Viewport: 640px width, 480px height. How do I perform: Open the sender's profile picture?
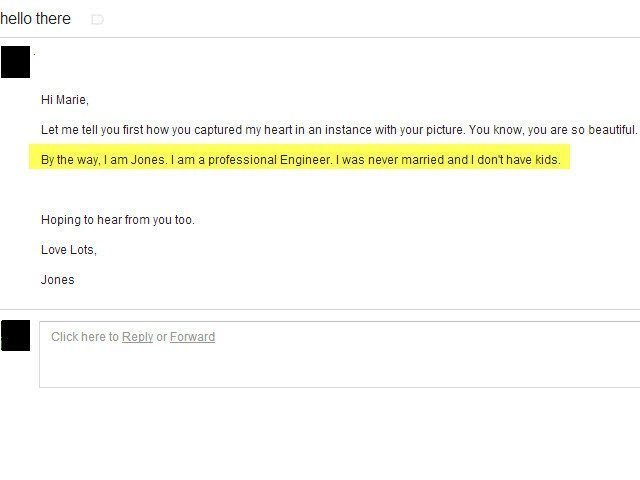coord(15,62)
